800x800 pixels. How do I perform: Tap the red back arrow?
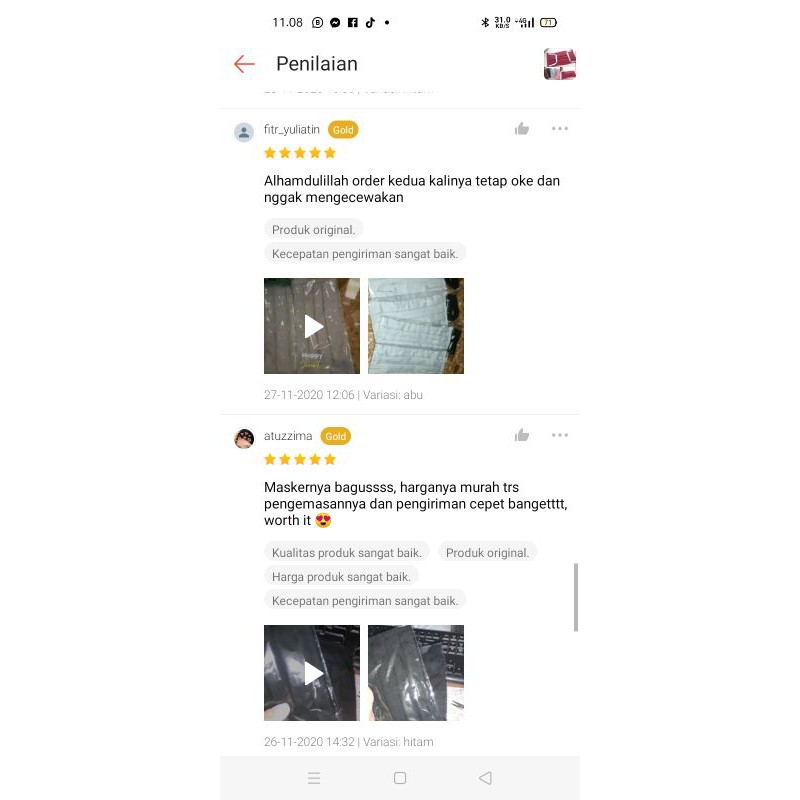point(244,64)
